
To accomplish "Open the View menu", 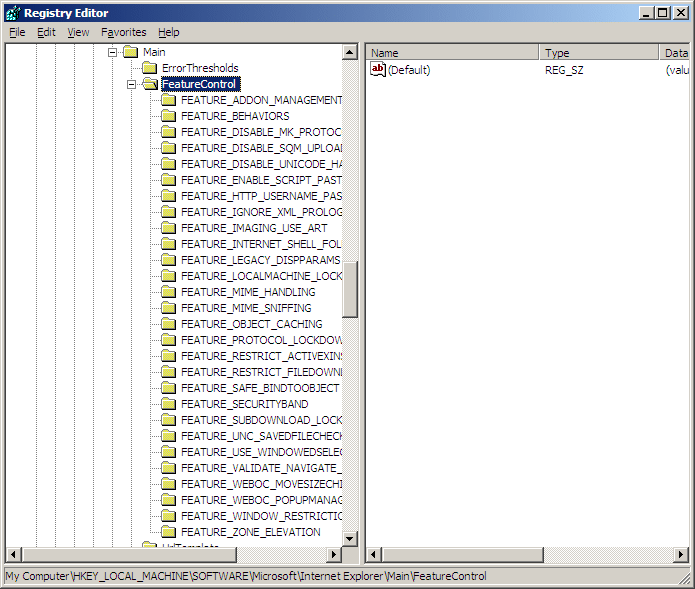I will (x=78, y=32).
